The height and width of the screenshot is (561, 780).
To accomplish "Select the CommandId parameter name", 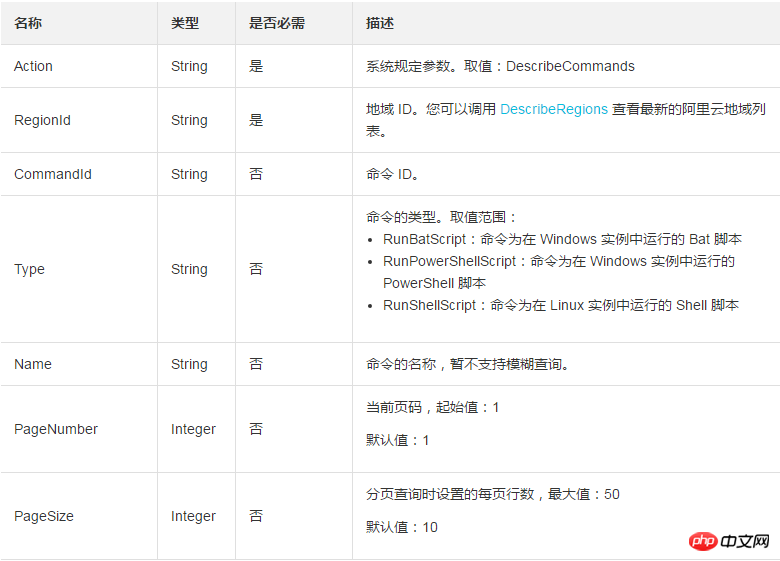I will coord(53,174).
